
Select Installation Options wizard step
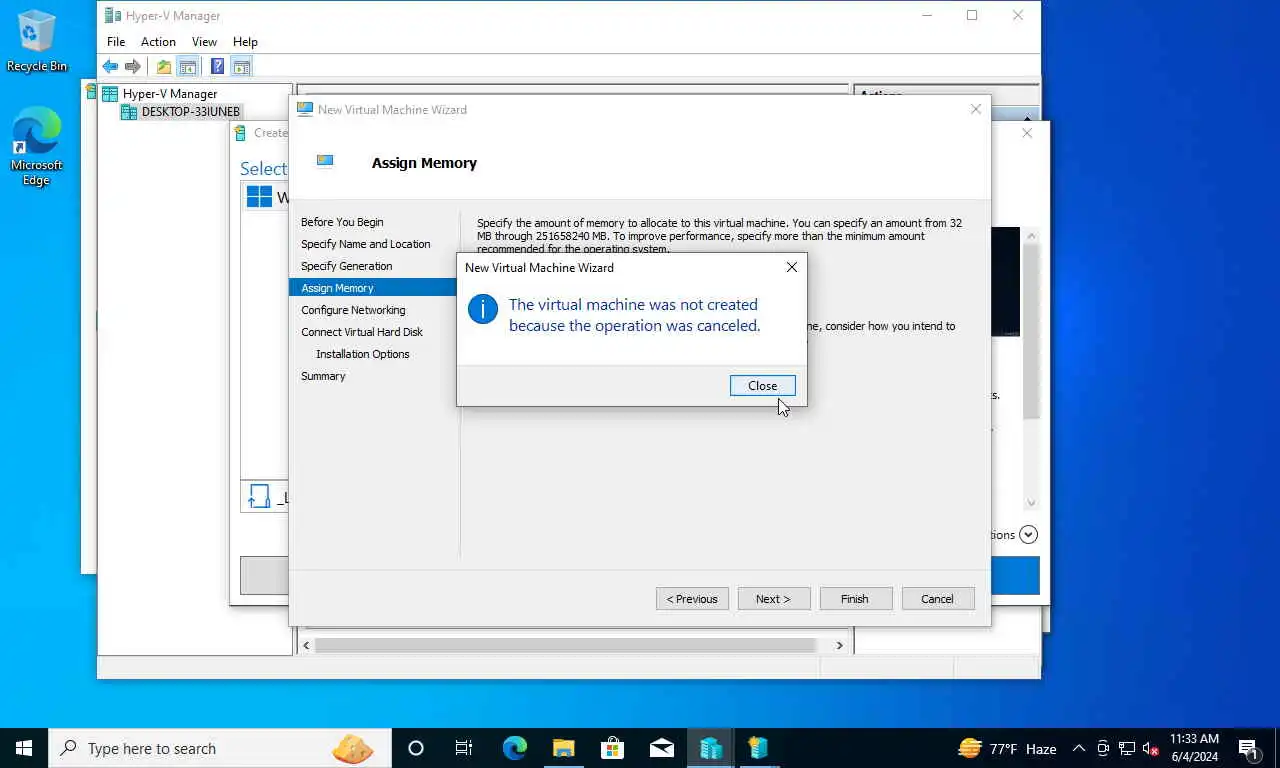tap(363, 354)
